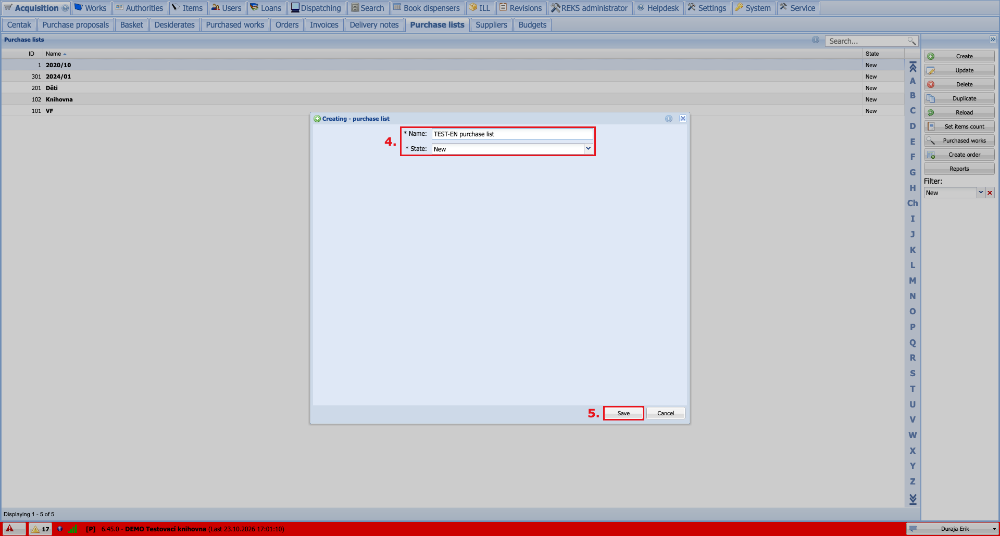1000x536 pixels.
Task: Open the REKS administrator module
Action: coord(589,8)
